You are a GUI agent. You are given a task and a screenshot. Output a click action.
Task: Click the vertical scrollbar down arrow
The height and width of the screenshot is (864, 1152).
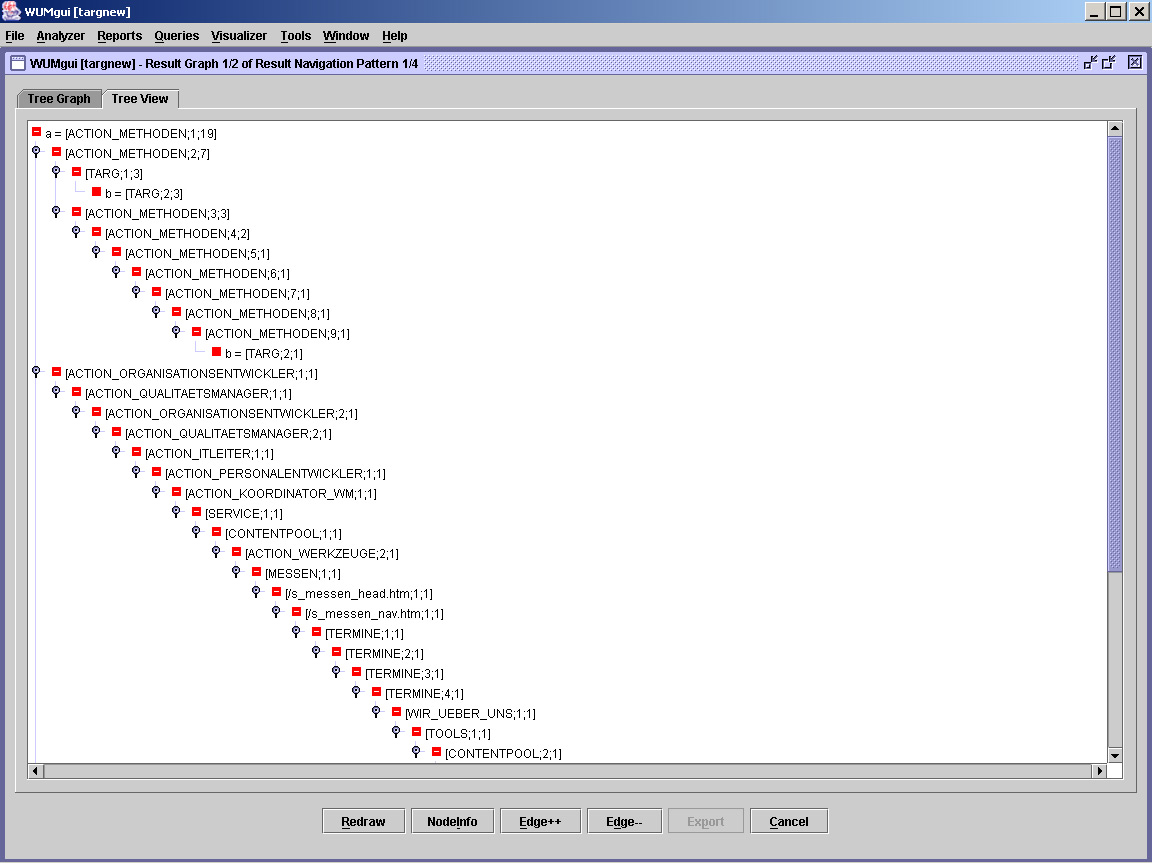tap(1115, 755)
